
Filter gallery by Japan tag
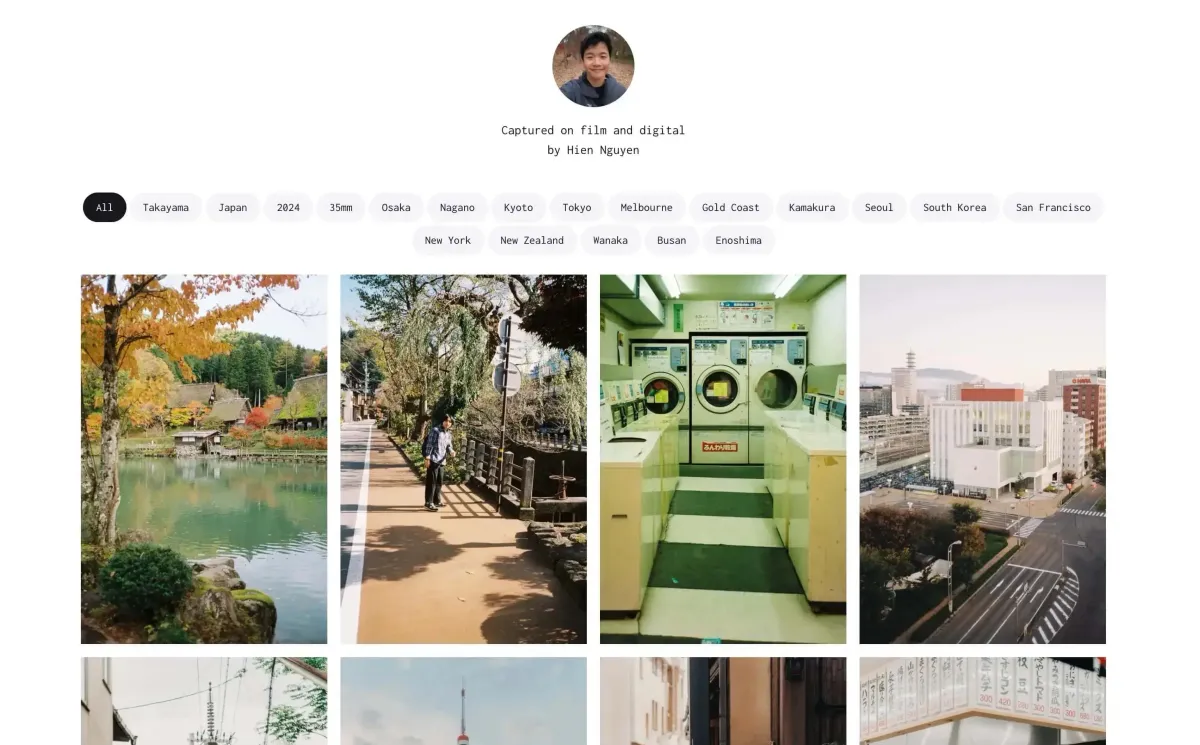(233, 207)
